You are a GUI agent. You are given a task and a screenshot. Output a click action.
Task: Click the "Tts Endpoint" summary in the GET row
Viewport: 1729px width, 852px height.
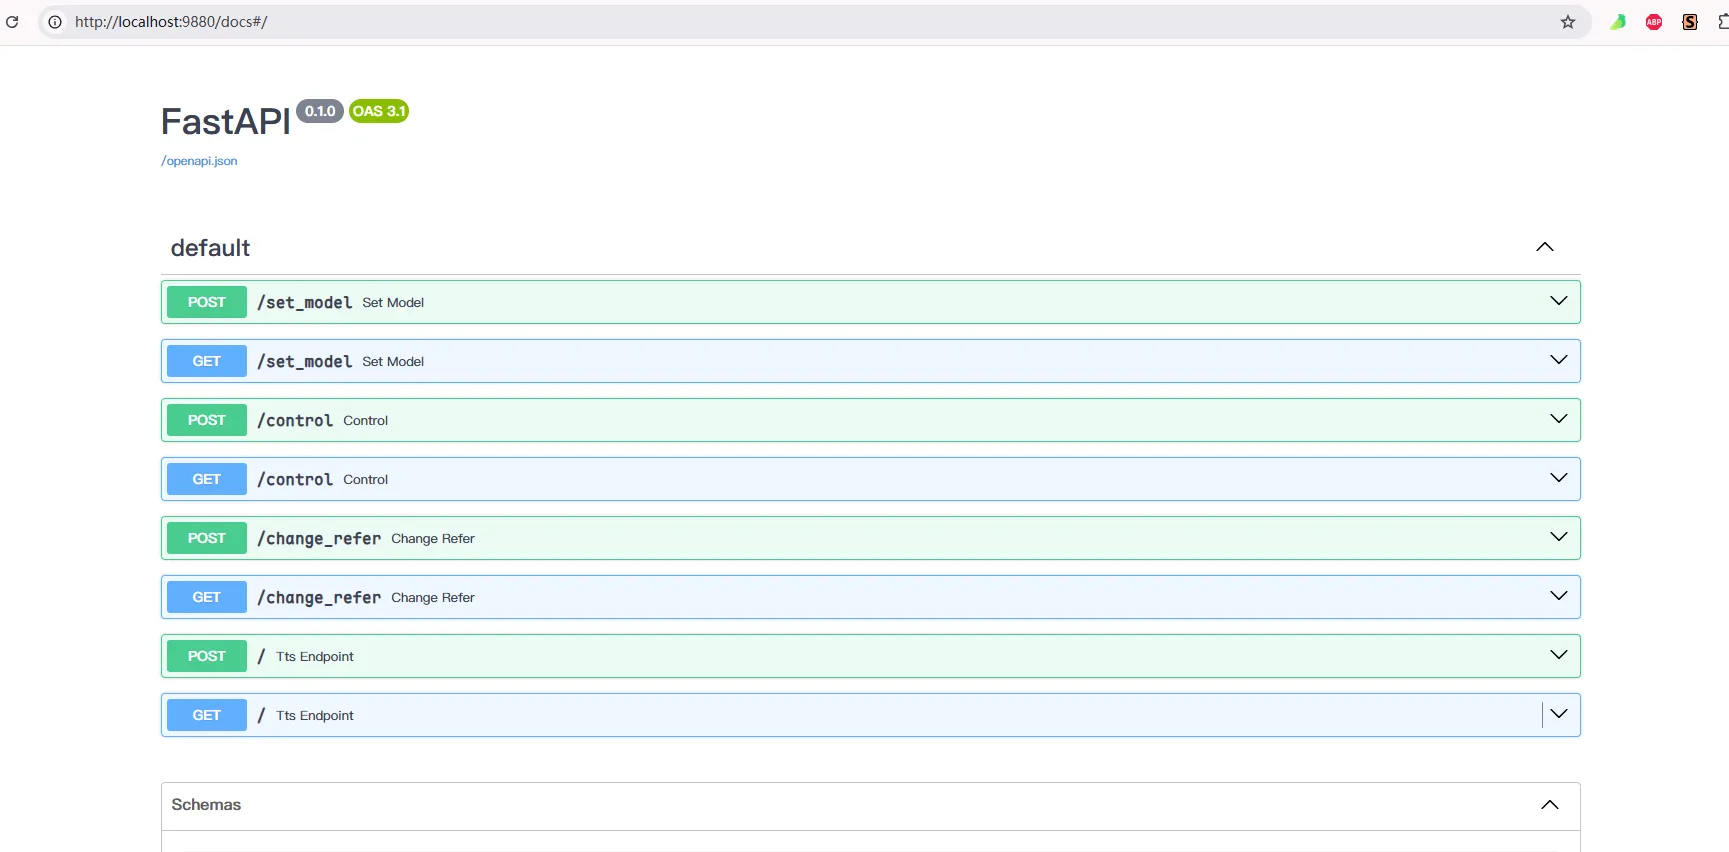[315, 716]
